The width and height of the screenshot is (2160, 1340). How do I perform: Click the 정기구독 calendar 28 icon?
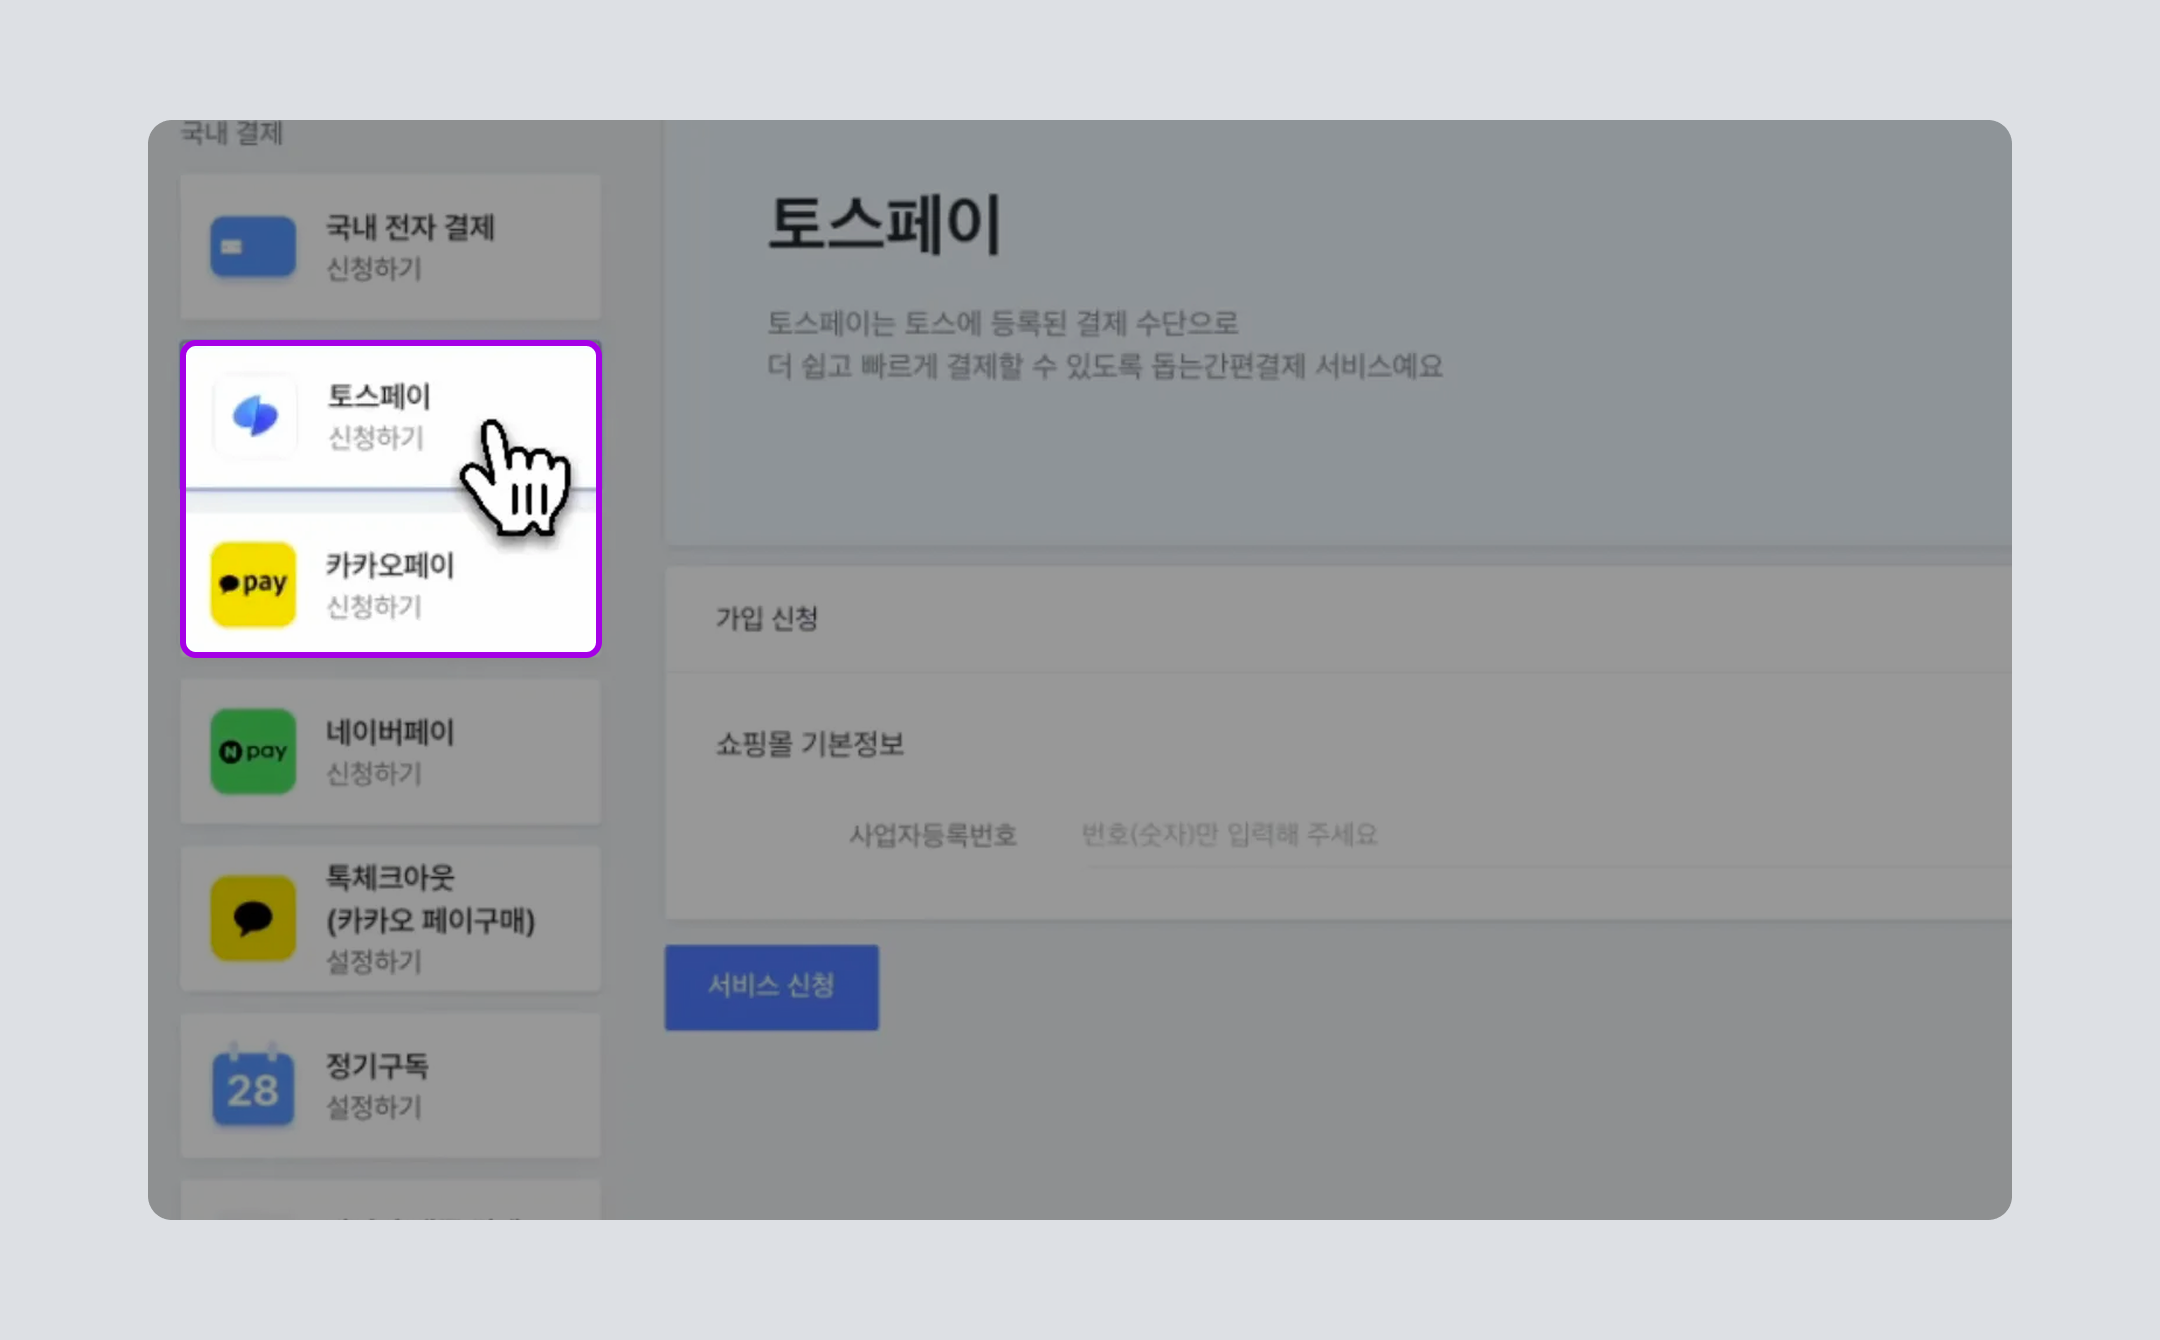tap(253, 1087)
